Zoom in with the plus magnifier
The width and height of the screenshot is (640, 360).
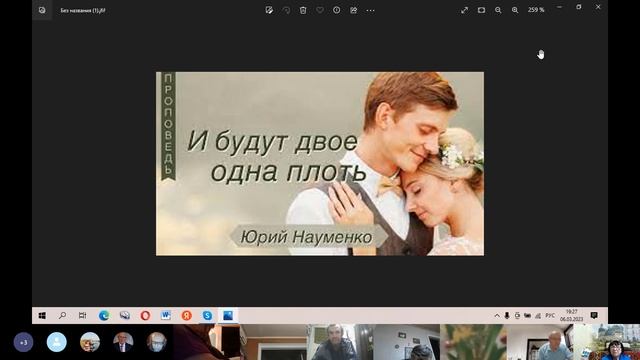click(x=515, y=10)
